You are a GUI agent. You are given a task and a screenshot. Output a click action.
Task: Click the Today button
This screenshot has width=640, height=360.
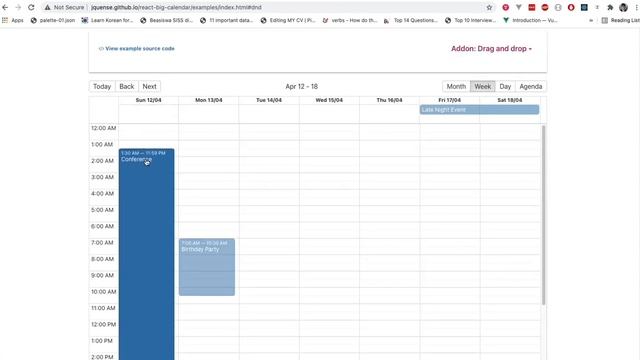tap(102, 87)
